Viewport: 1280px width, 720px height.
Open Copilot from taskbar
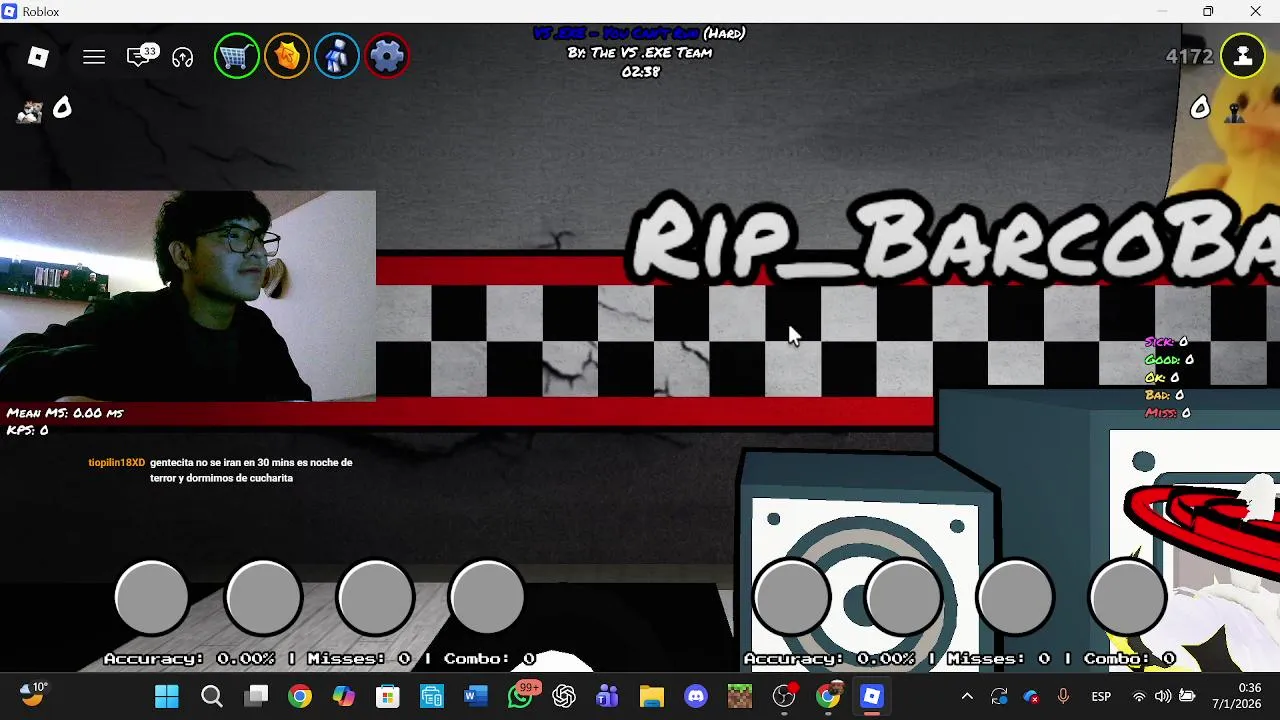click(344, 696)
